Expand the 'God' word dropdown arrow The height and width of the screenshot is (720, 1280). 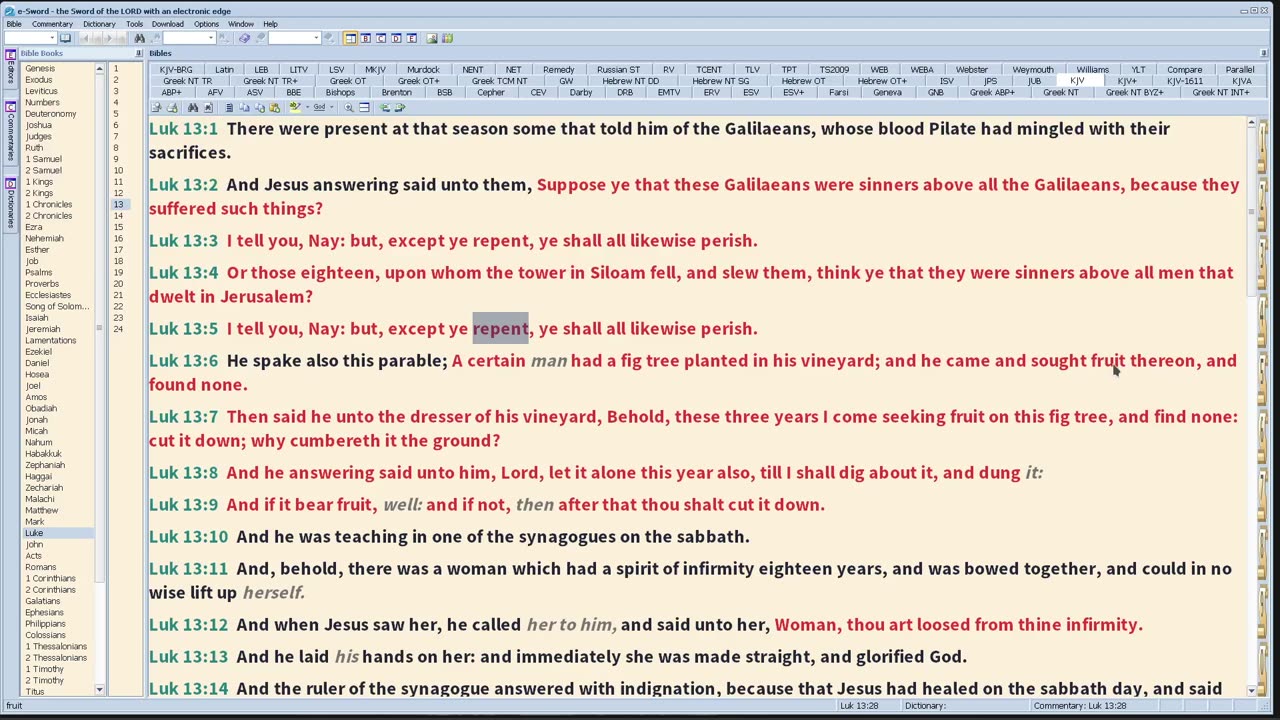click(x=332, y=107)
